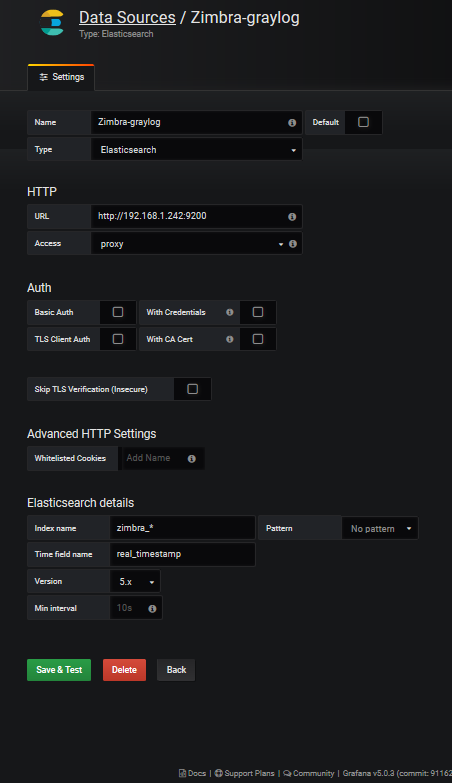Open the Pattern dropdown showing No pattern
Viewport: 452px width, 783px height.
[x=380, y=528]
